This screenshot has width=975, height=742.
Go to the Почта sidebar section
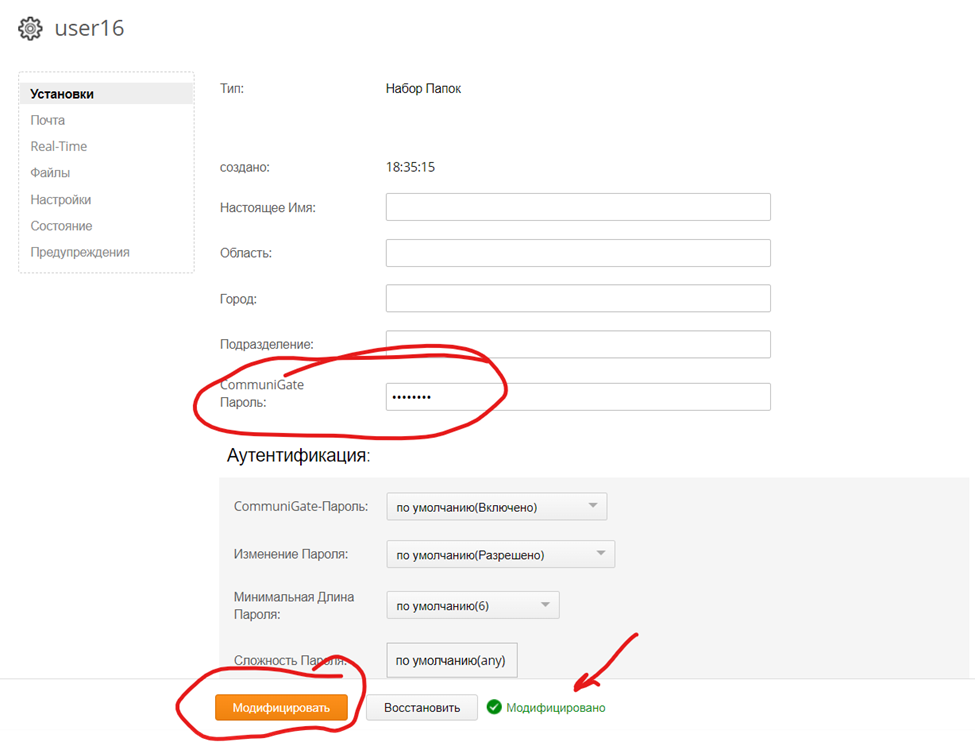pyautogui.click(x=47, y=120)
